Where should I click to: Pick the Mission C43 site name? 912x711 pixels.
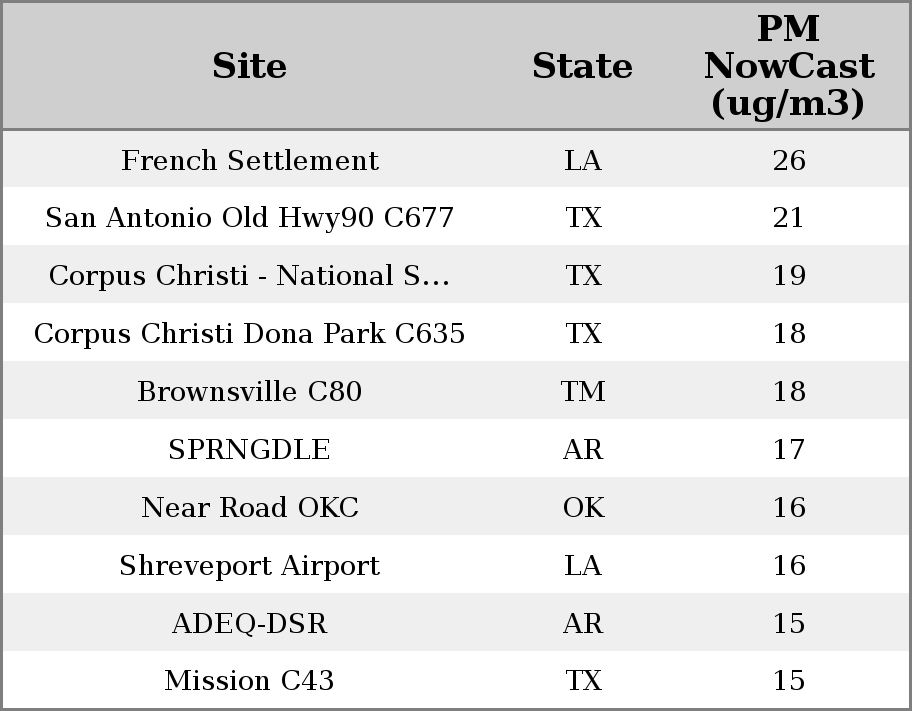click(249, 680)
